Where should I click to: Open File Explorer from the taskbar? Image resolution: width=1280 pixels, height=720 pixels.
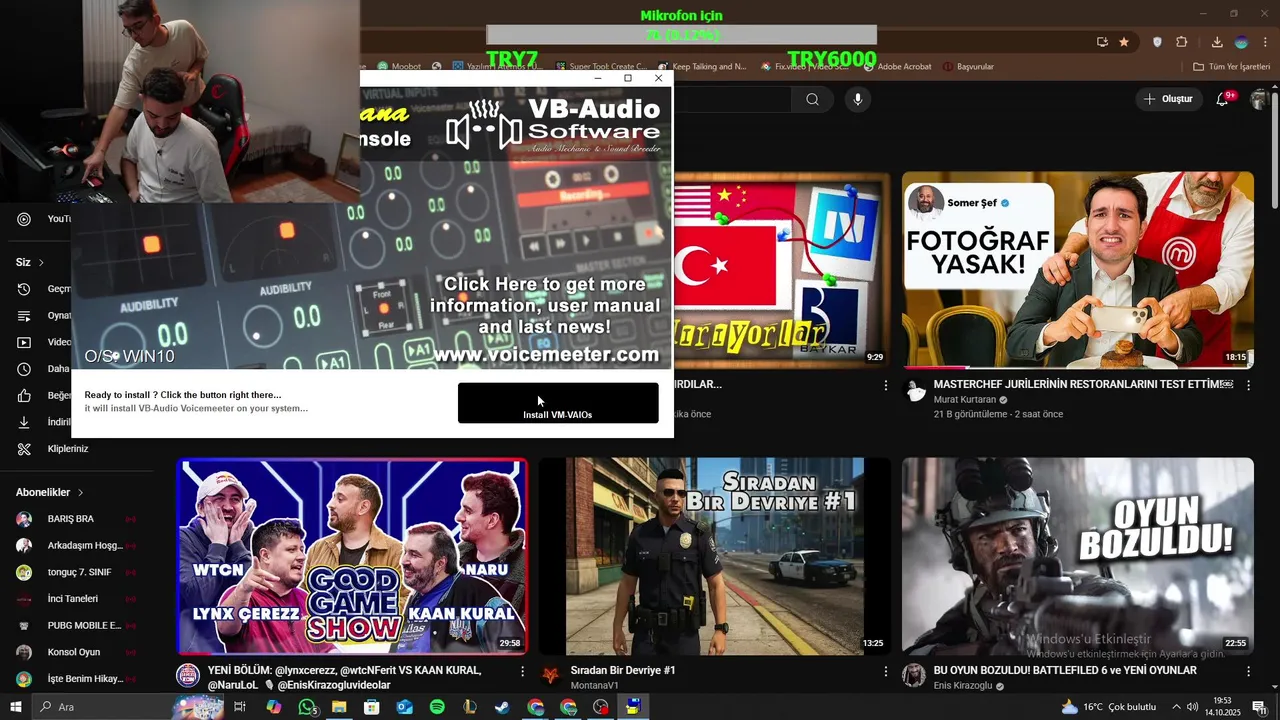coord(339,707)
